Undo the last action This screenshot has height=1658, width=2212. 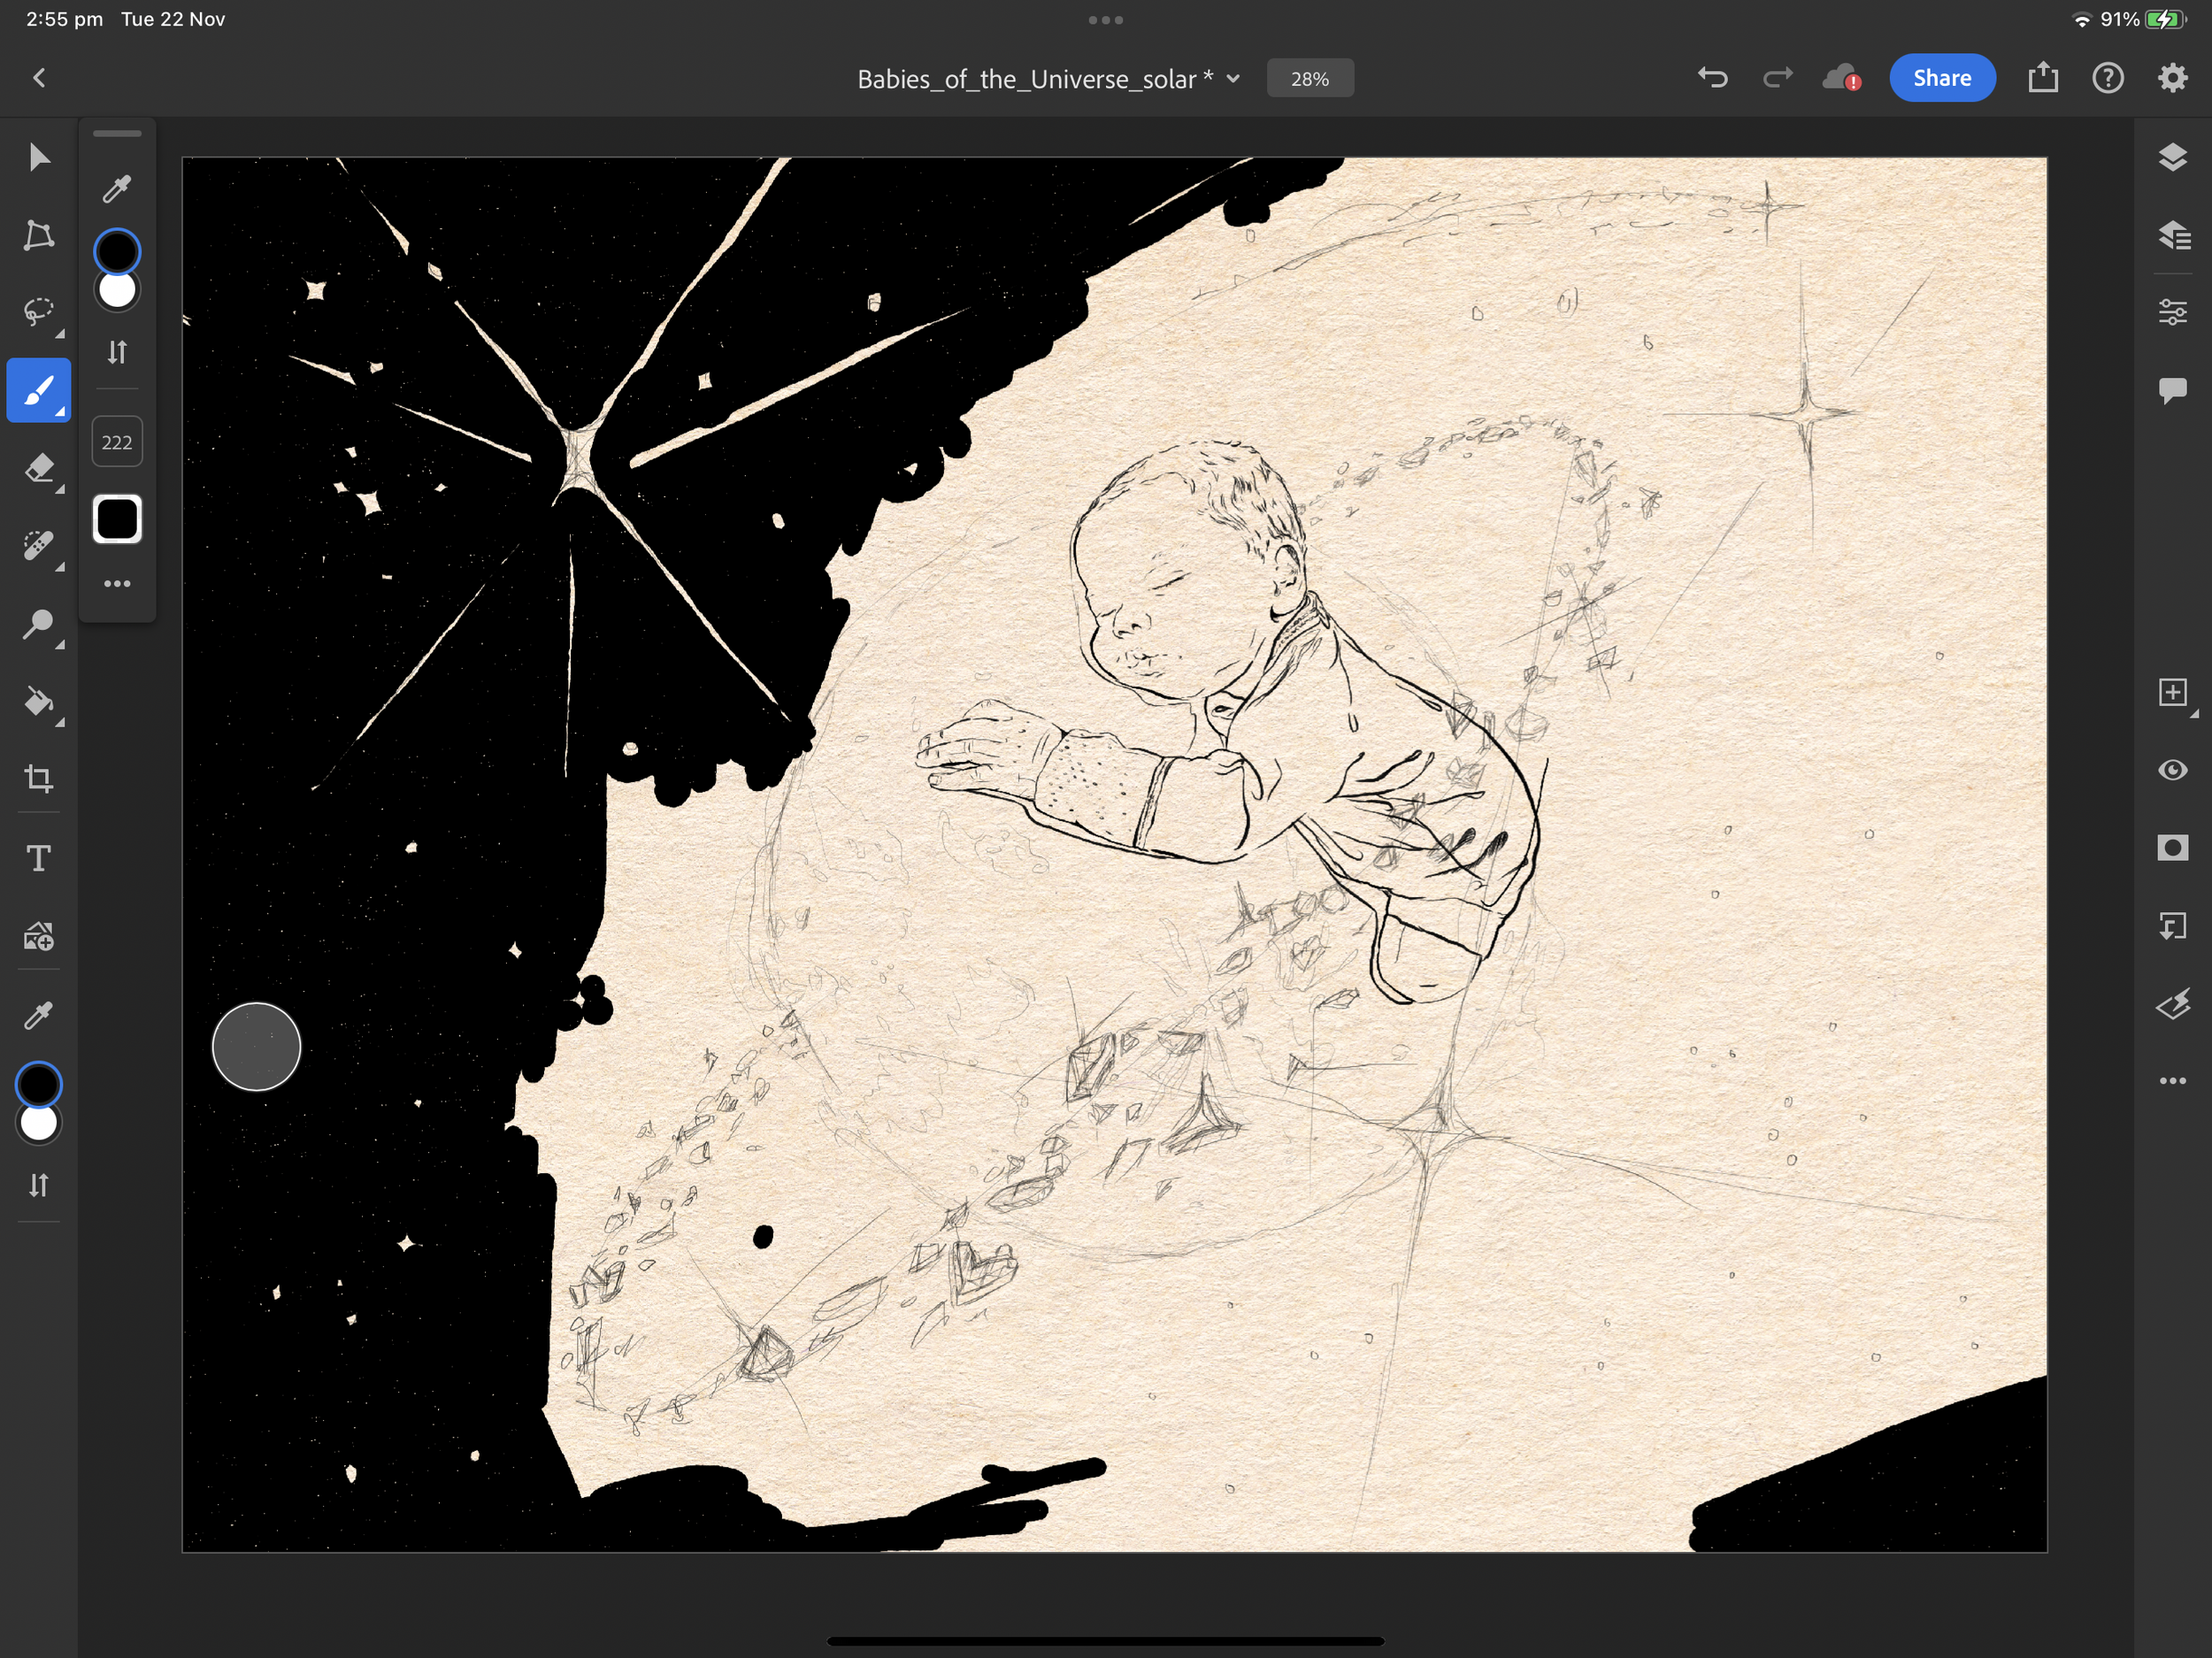[x=1712, y=78]
